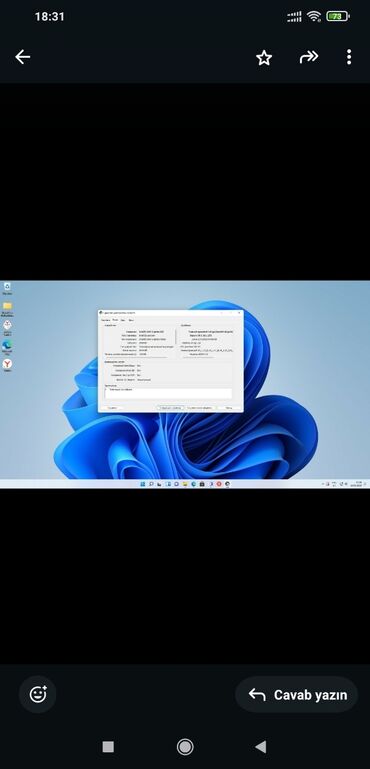370x769 pixels.
Task: Tap the Cavab yazın reply button
Action: 297,694
